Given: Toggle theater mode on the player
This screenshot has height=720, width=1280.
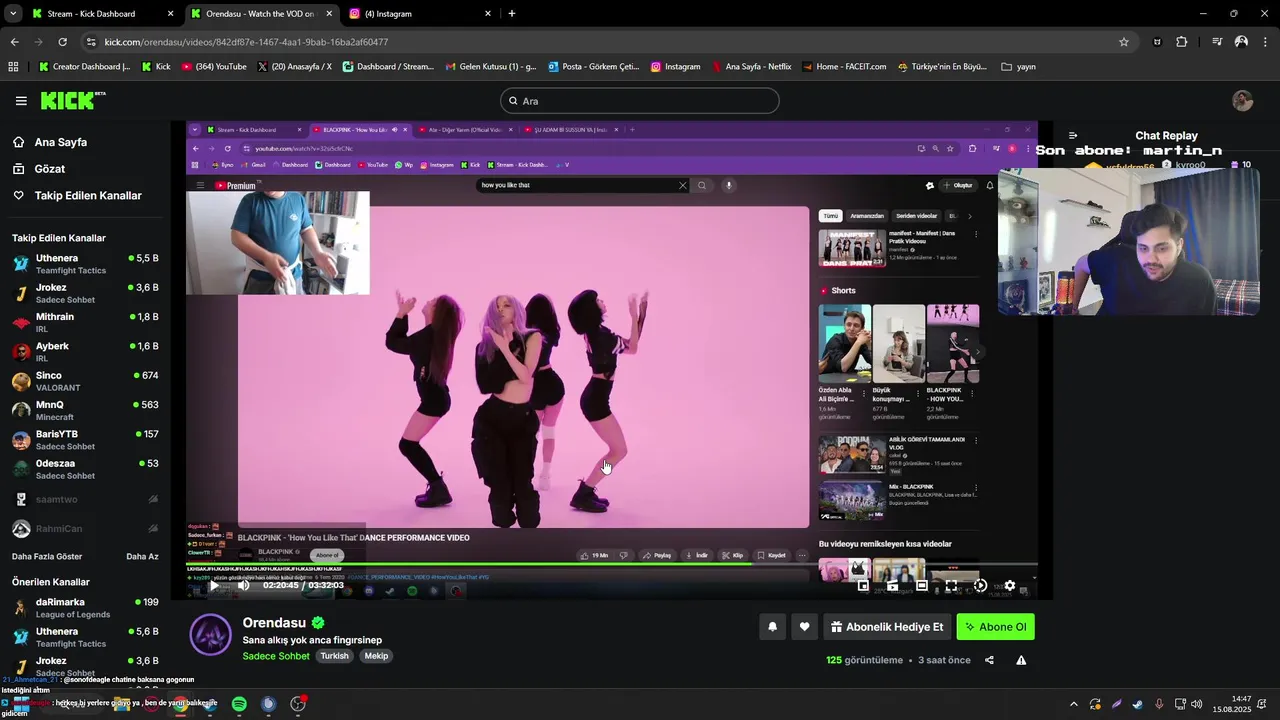Looking at the screenshot, I should tap(922, 586).
